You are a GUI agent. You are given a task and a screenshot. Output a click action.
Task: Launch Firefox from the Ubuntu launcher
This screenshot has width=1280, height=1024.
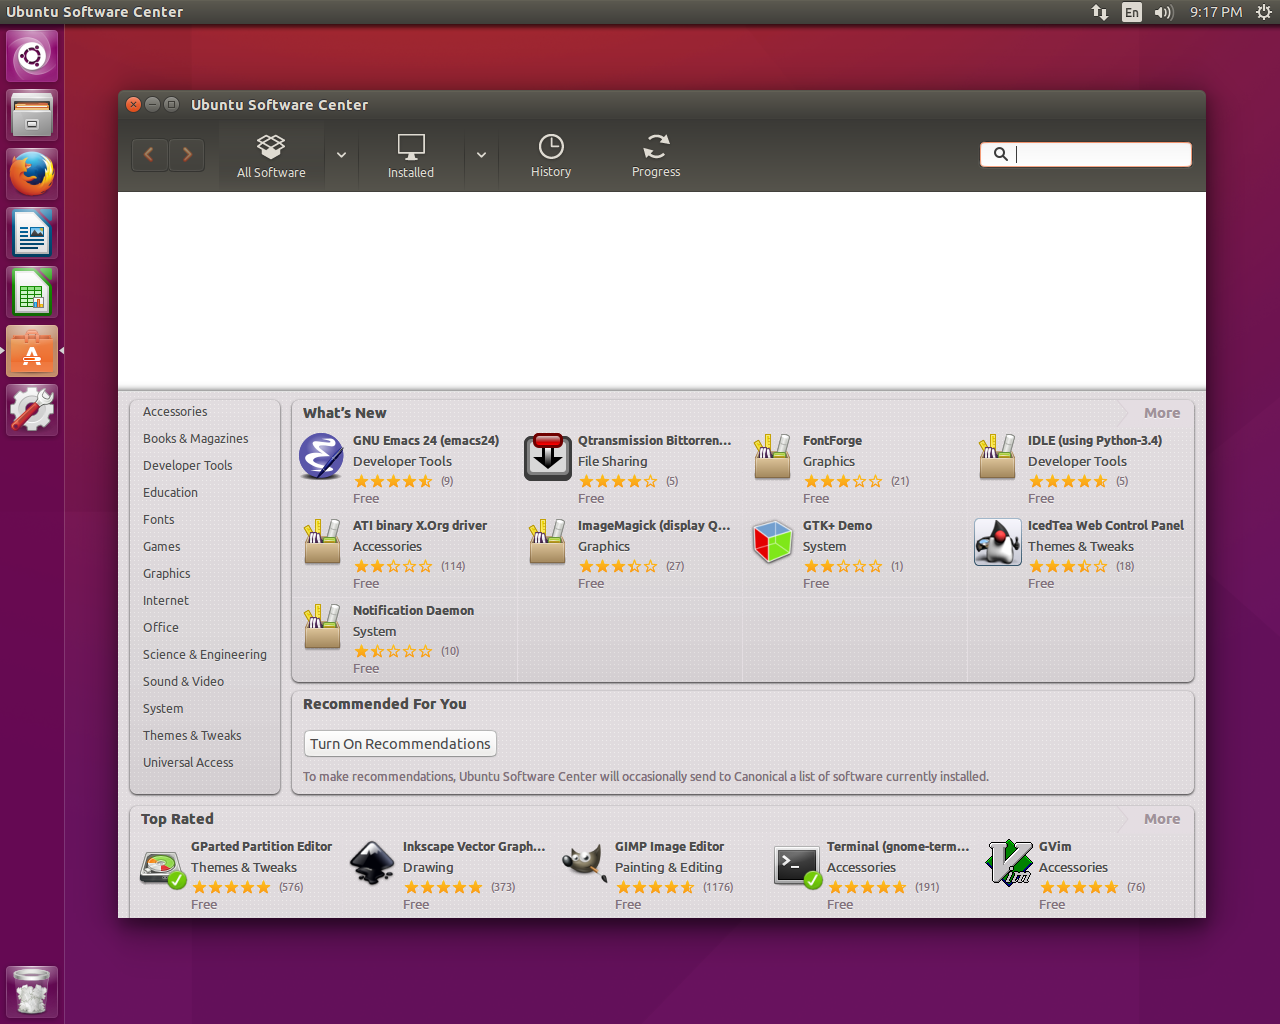pos(32,174)
